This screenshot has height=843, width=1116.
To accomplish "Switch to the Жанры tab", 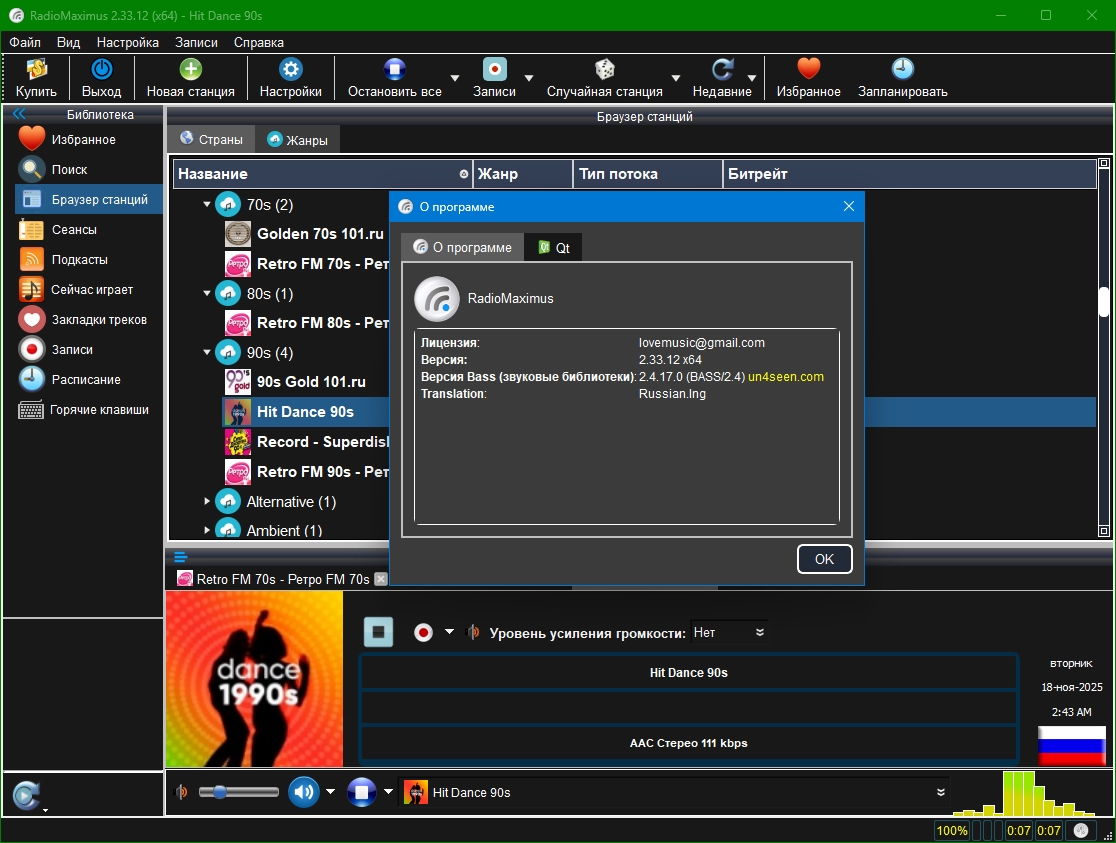I will click(298, 140).
